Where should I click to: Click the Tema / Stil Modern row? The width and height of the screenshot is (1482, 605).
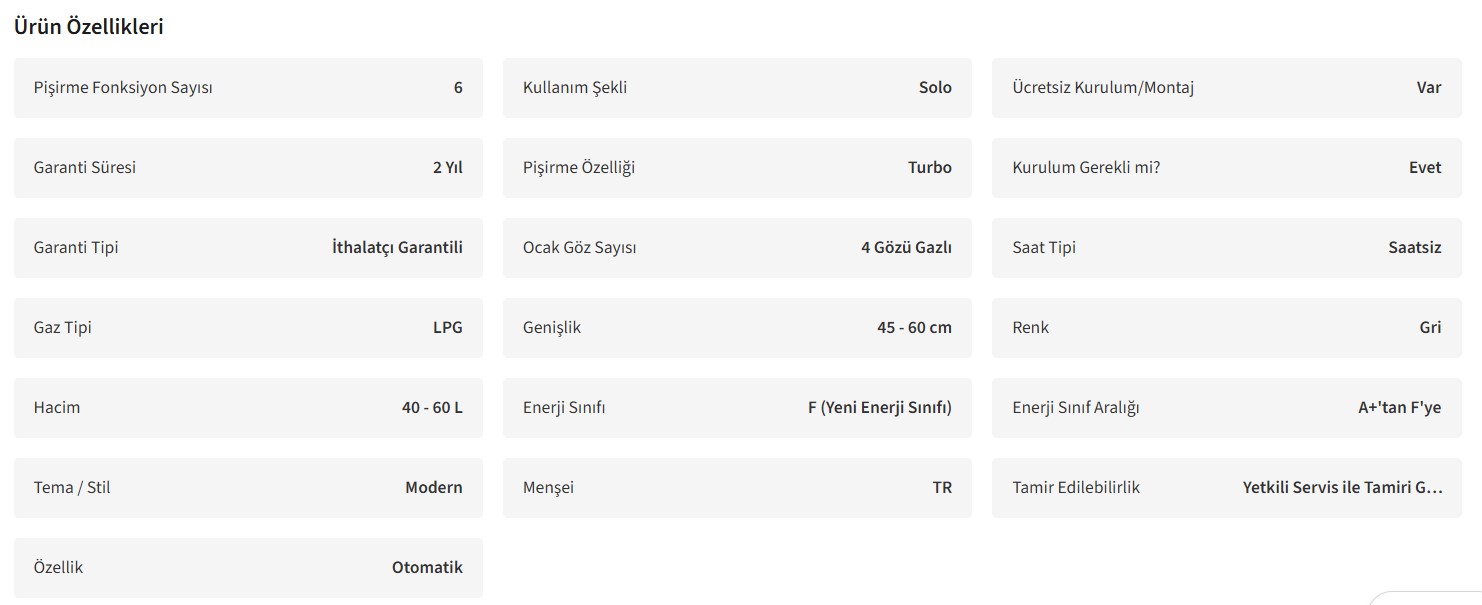click(248, 488)
